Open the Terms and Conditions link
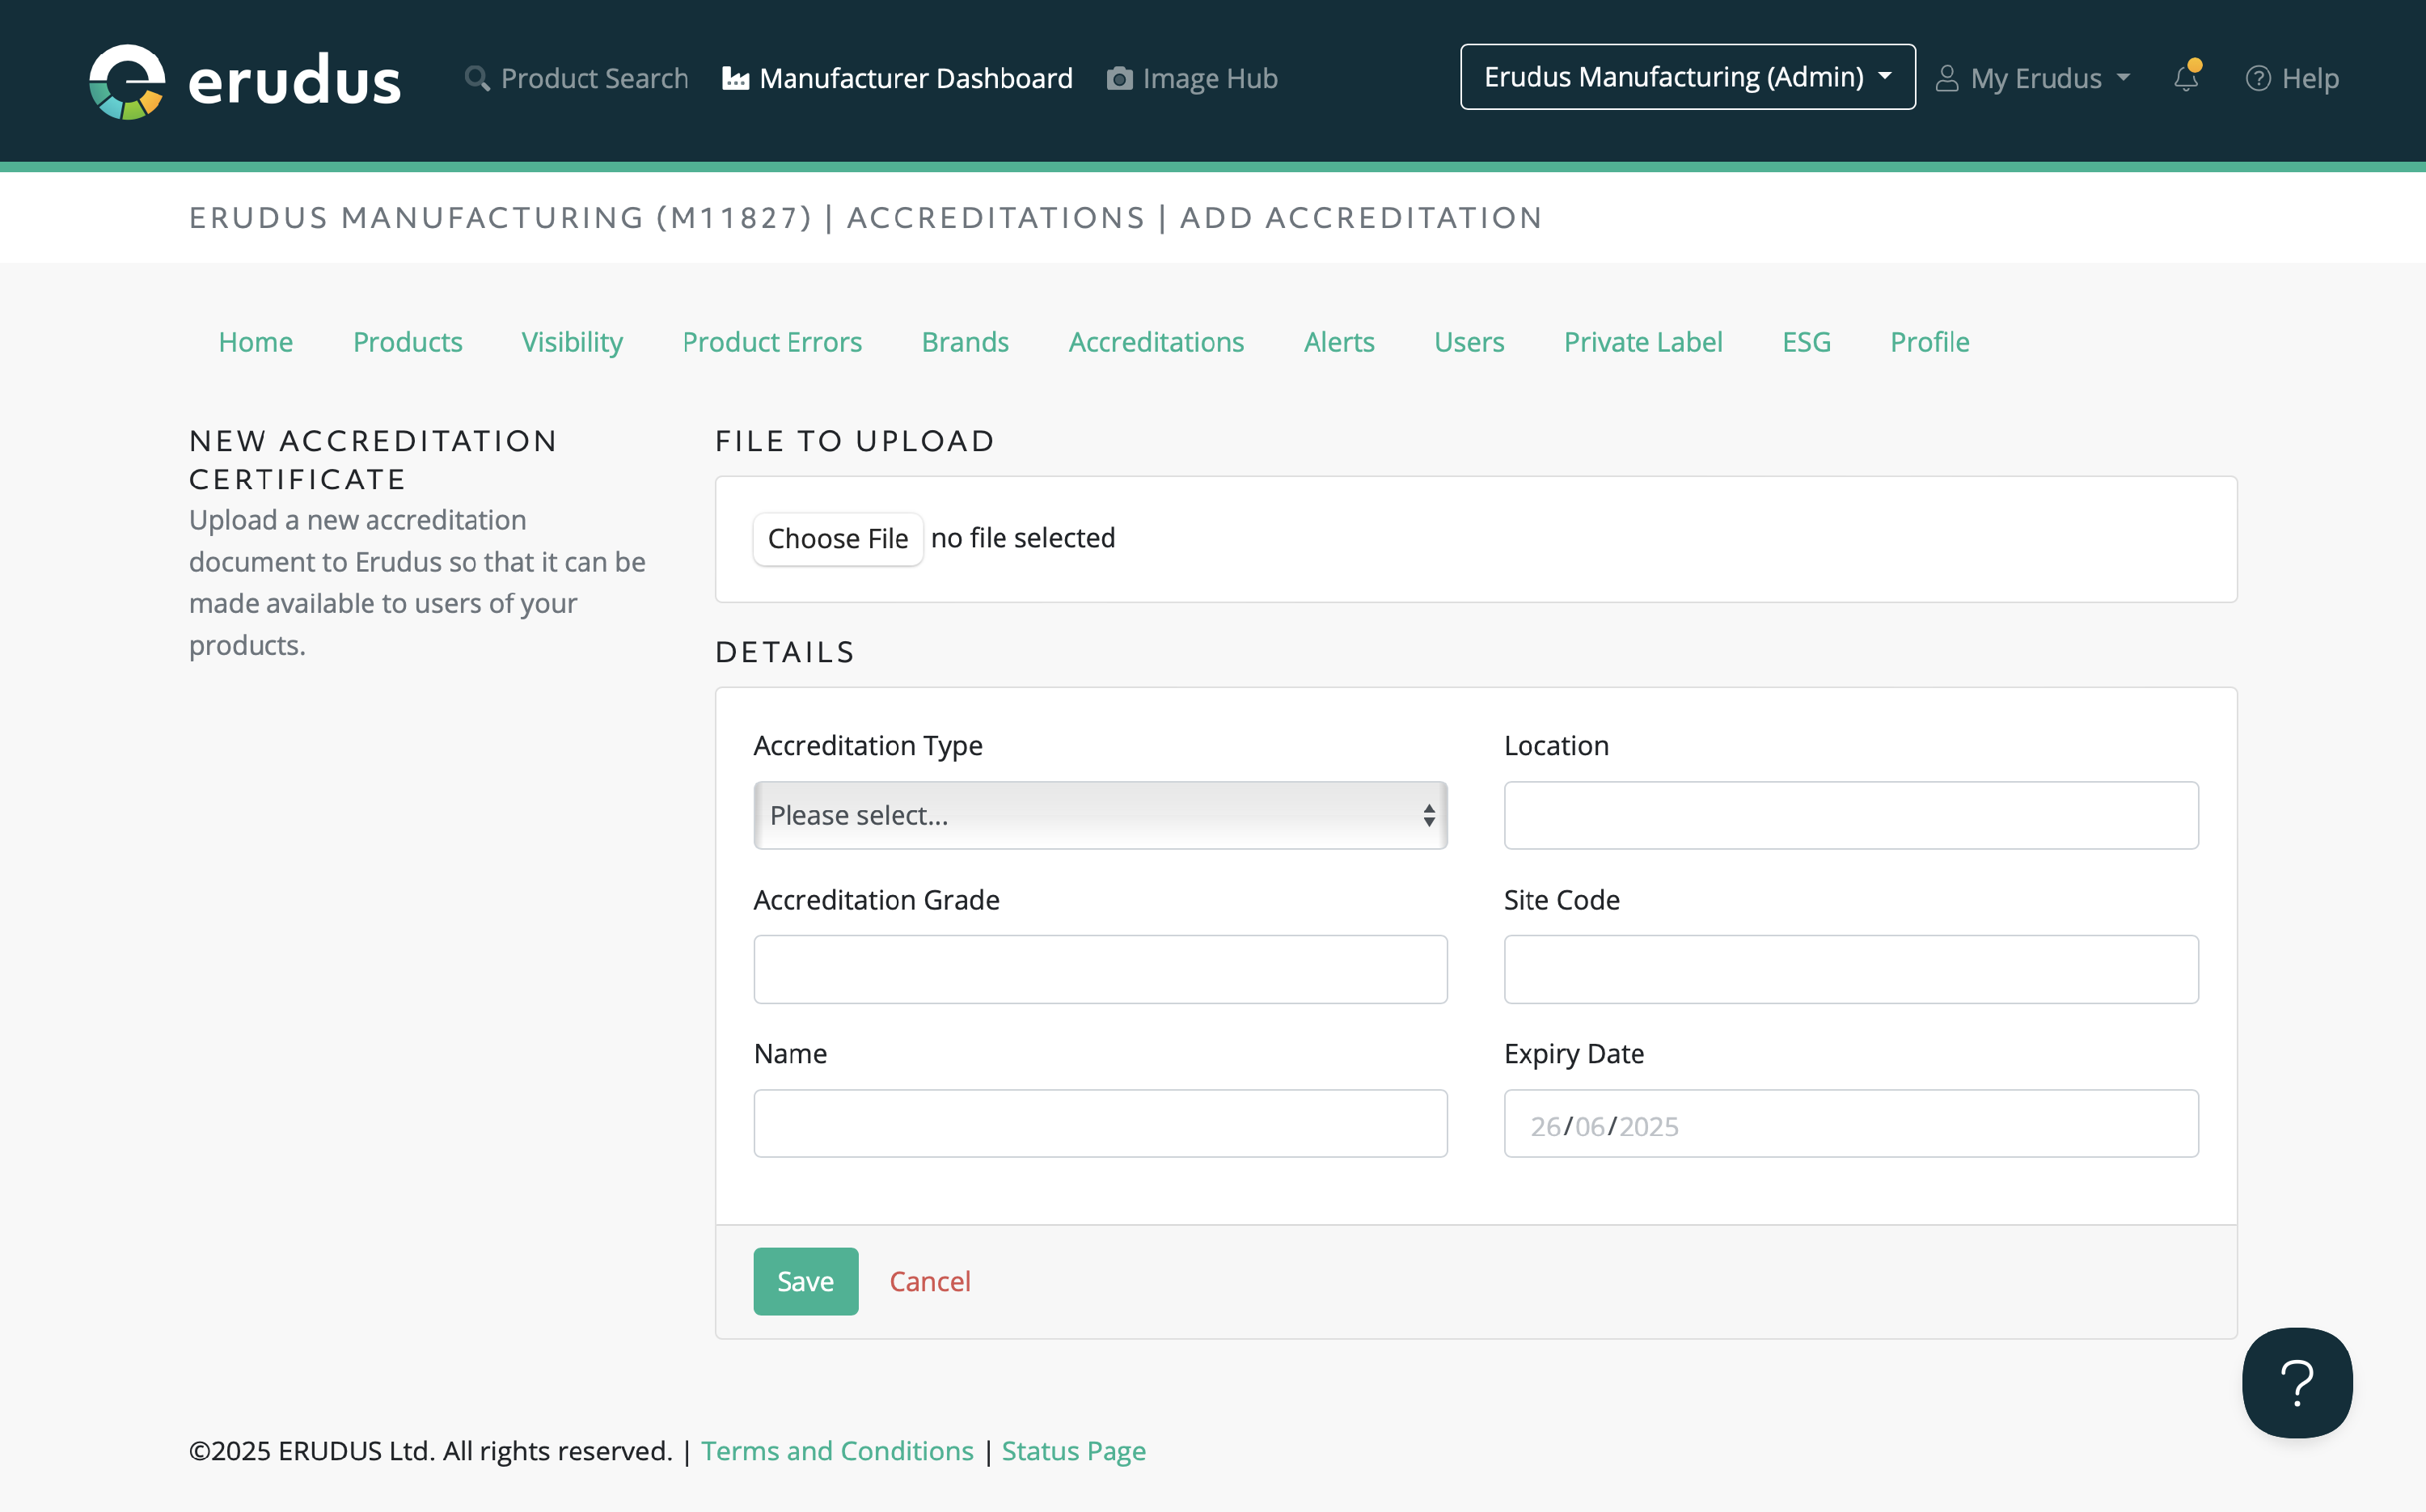The width and height of the screenshot is (2426, 1512). [x=837, y=1450]
